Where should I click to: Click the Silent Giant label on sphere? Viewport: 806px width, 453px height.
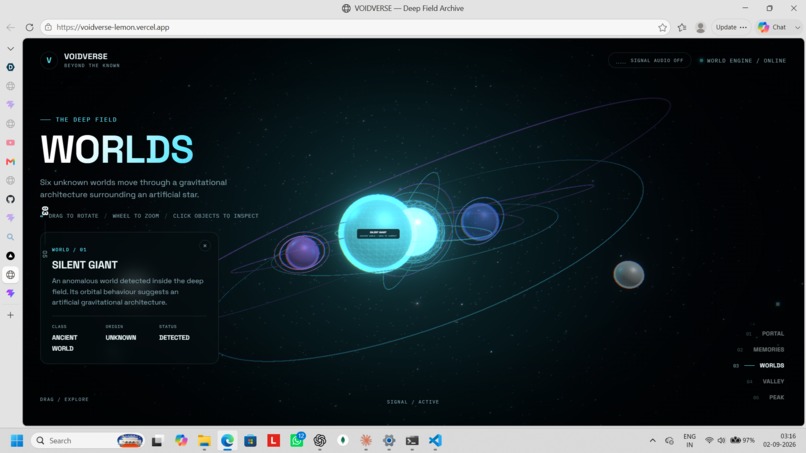[x=378, y=233]
